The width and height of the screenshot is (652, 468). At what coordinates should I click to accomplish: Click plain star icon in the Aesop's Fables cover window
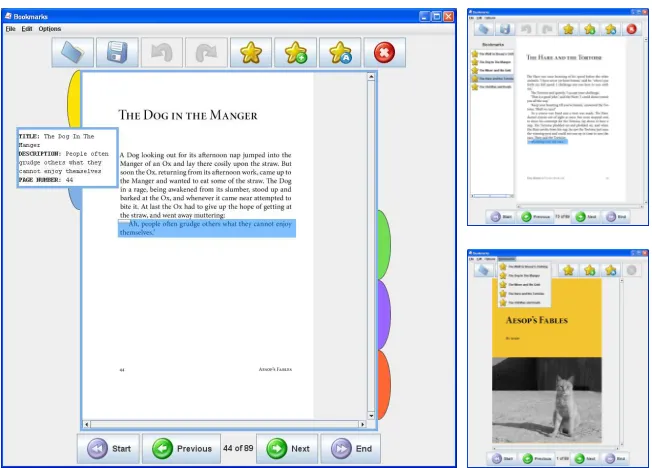[568, 270]
